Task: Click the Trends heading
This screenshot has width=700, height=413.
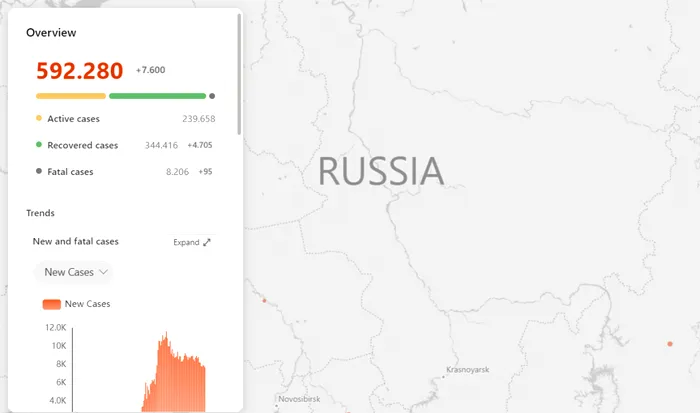Action: [x=40, y=213]
